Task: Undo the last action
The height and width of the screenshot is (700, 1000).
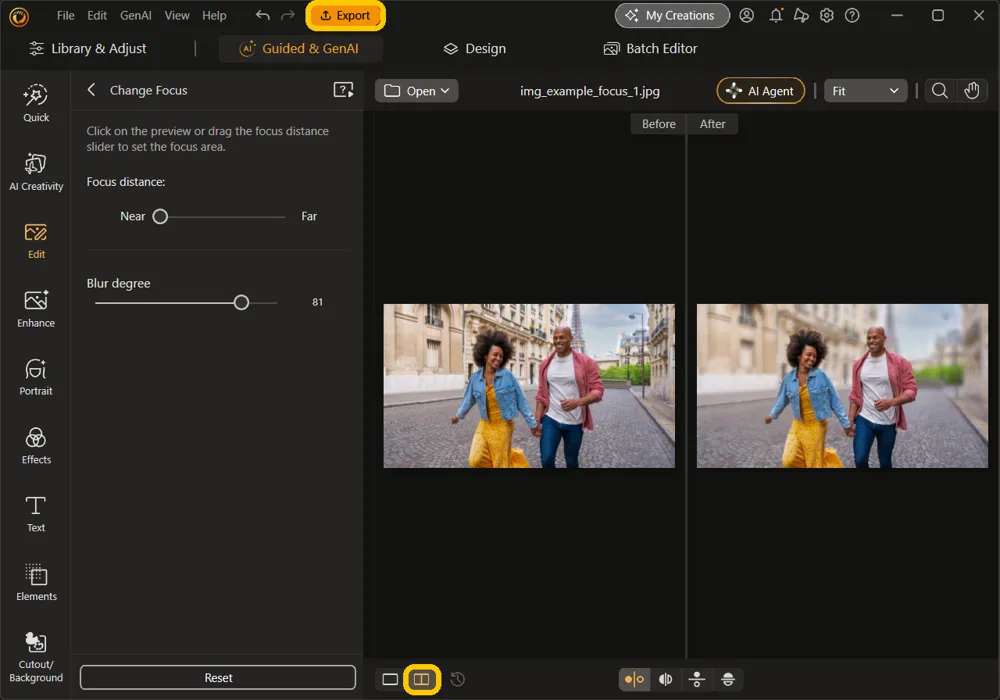Action: [262, 15]
